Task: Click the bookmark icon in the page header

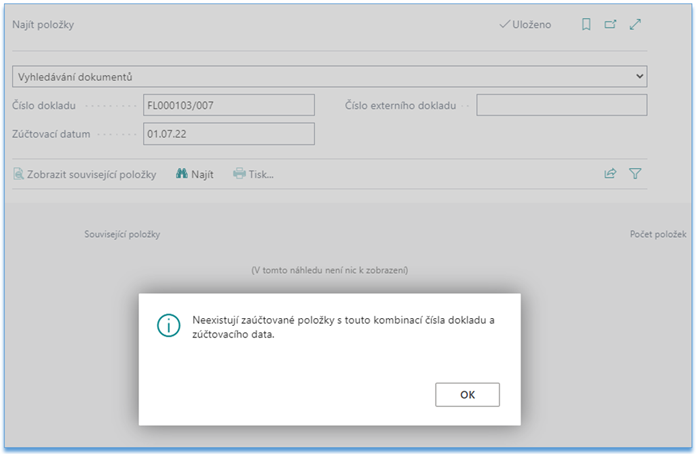Action: (587, 25)
